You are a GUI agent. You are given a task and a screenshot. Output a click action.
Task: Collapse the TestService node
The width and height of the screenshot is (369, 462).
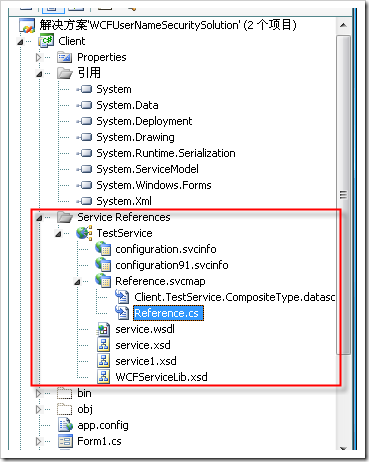click(x=58, y=234)
